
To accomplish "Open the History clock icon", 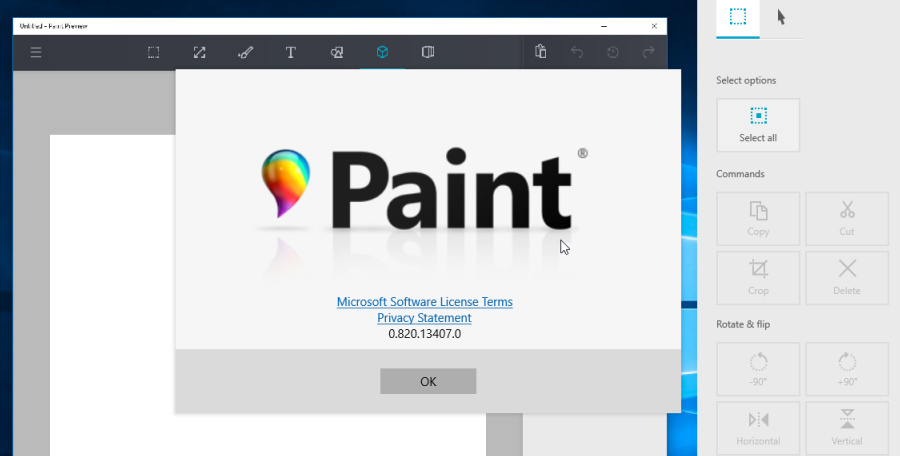I will 613,52.
